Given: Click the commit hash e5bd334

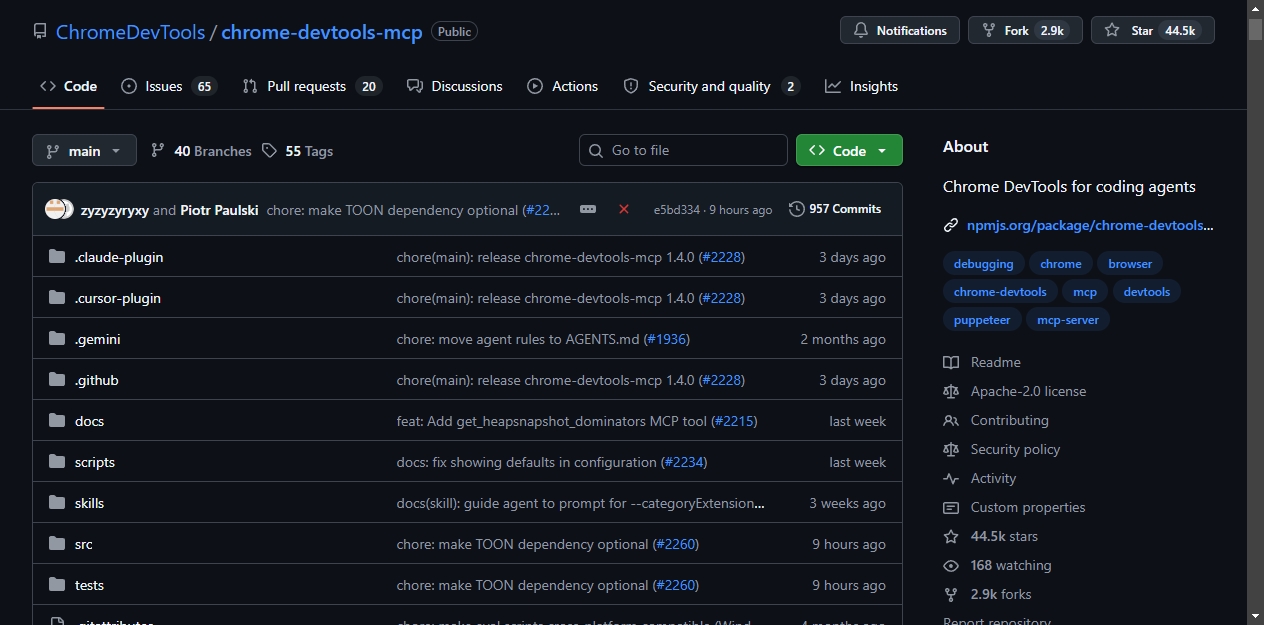Looking at the screenshot, I should (x=677, y=210).
